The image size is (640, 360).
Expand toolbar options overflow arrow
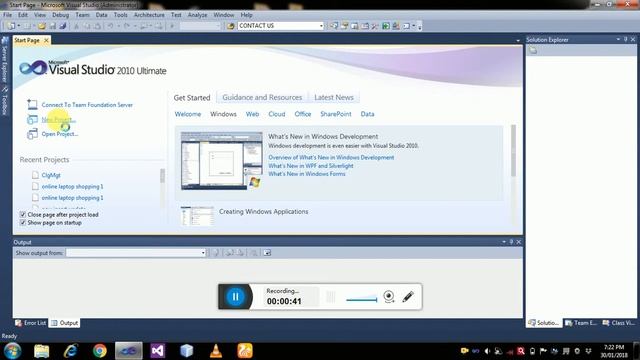coord(420,27)
